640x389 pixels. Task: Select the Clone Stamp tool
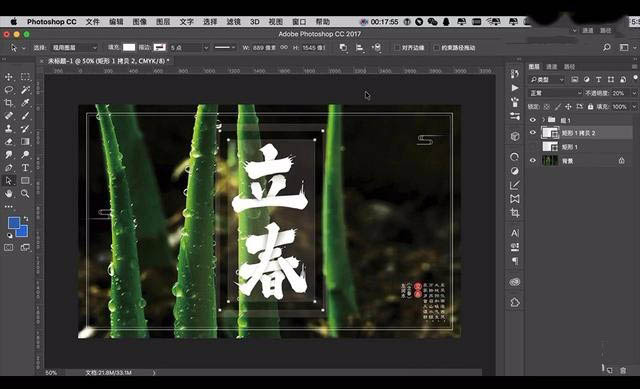[x=9, y=129]
